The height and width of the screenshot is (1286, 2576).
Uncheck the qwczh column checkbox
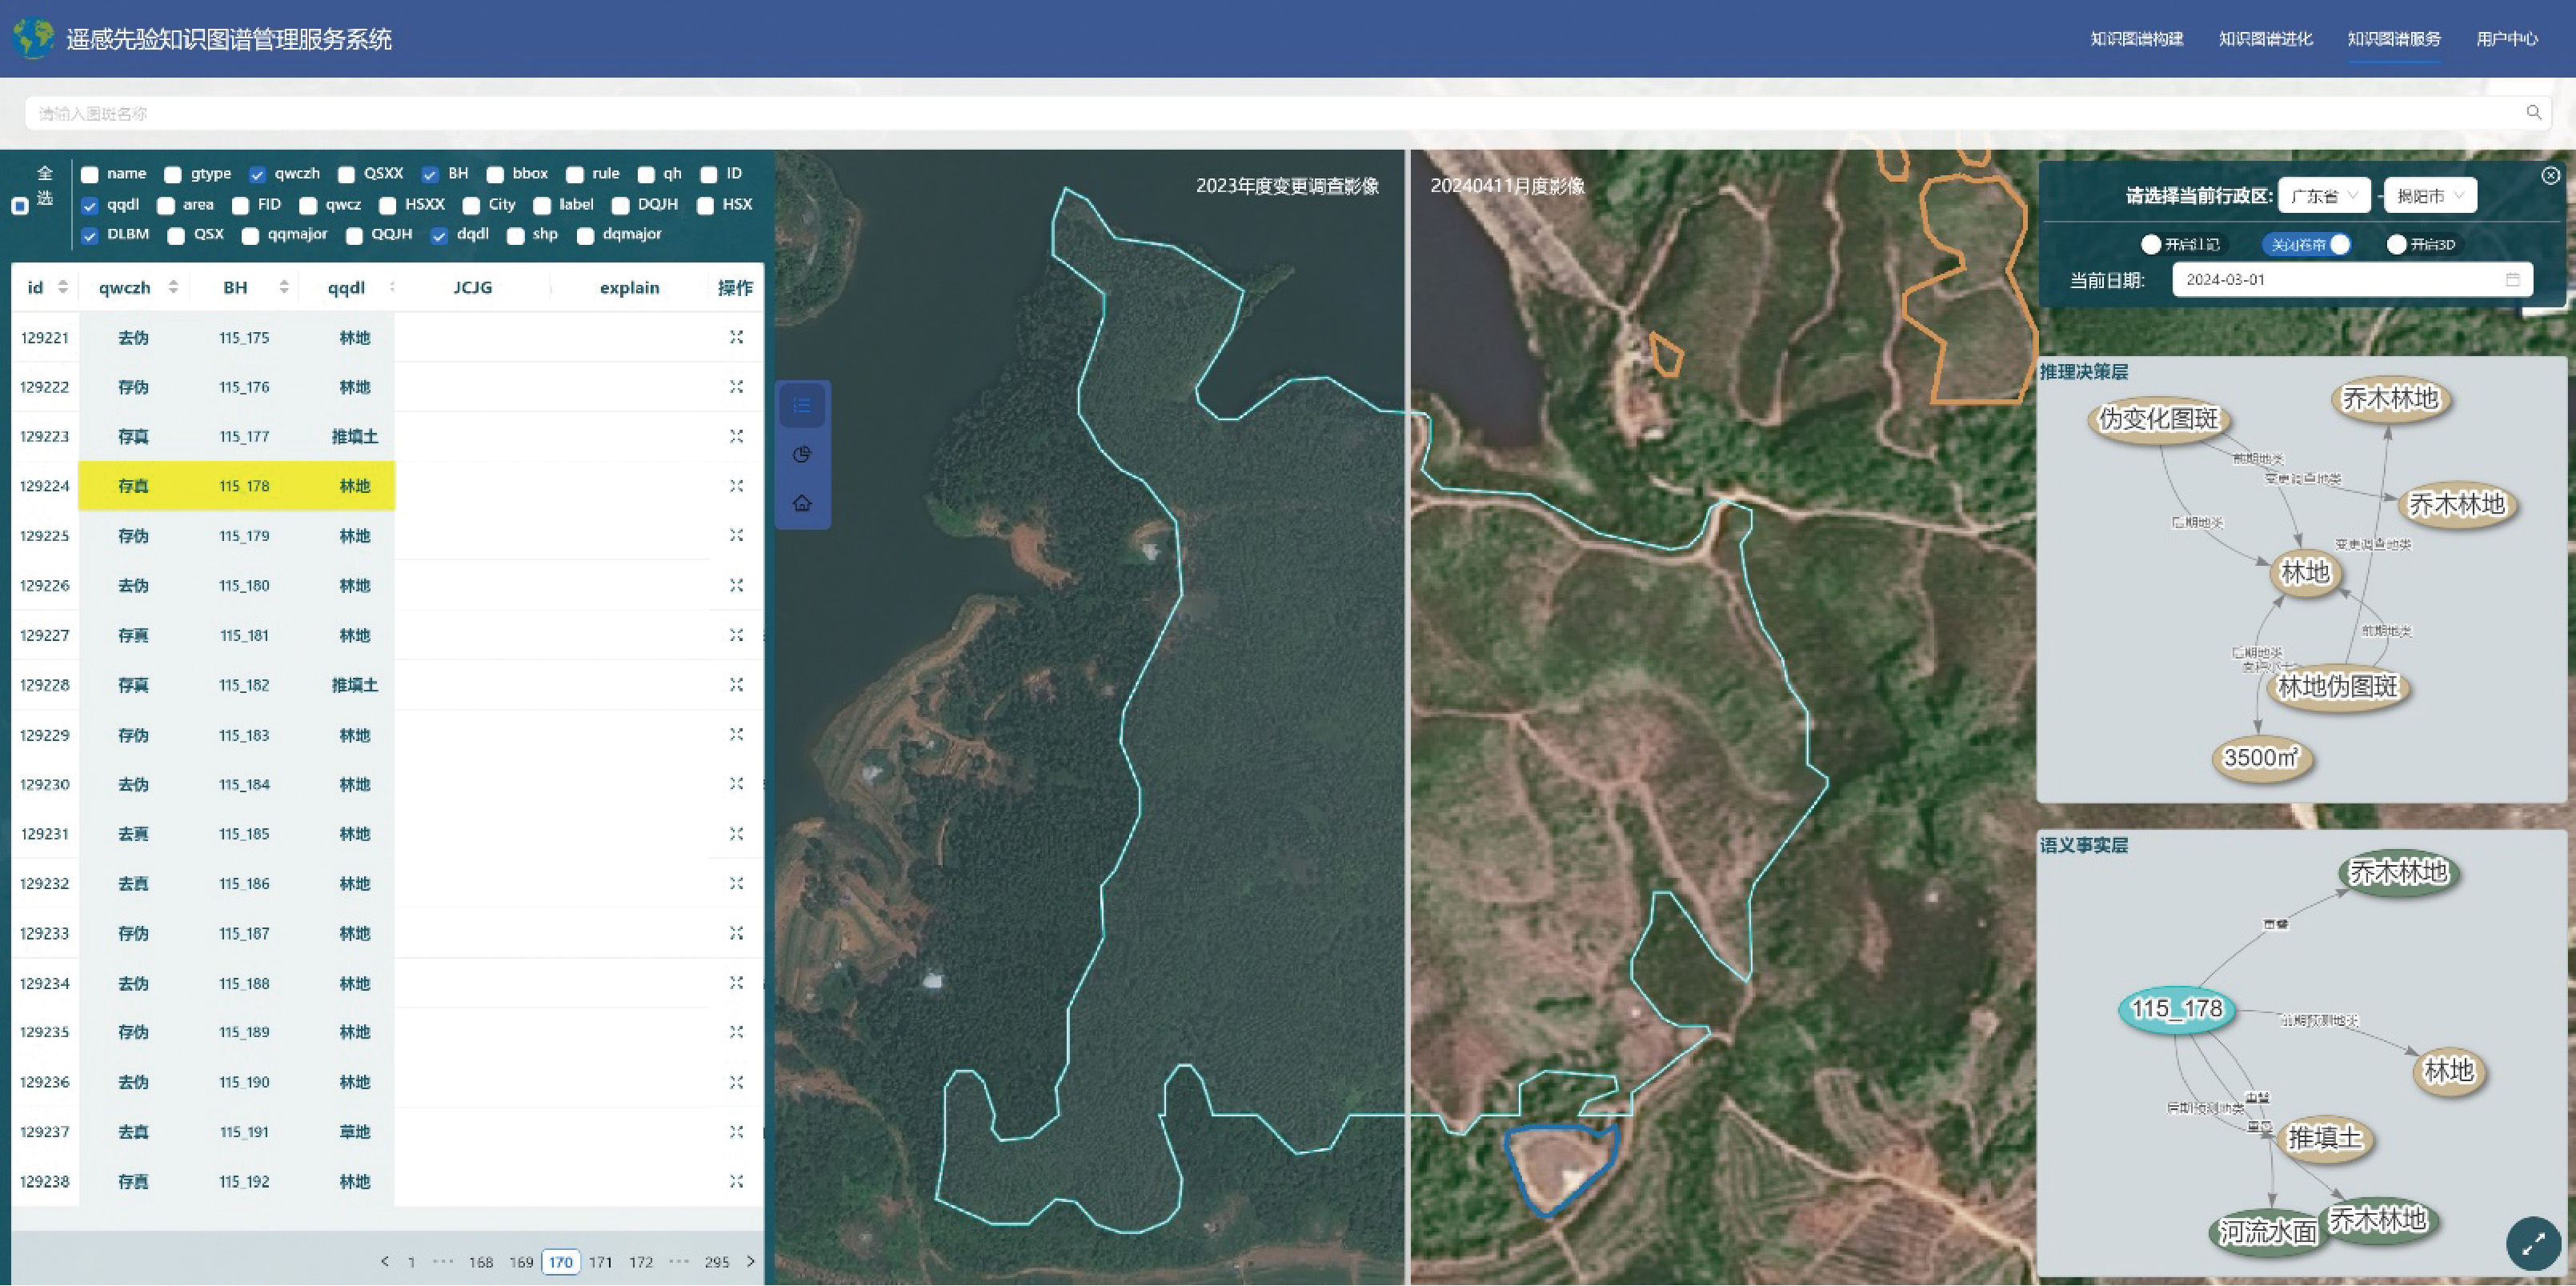point(258,175)
